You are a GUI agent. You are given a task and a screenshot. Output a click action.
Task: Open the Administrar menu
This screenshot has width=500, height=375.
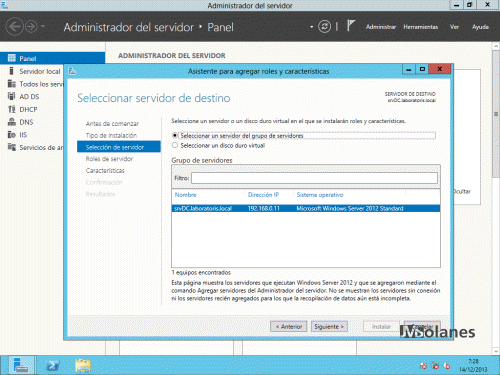coord(381,27)
